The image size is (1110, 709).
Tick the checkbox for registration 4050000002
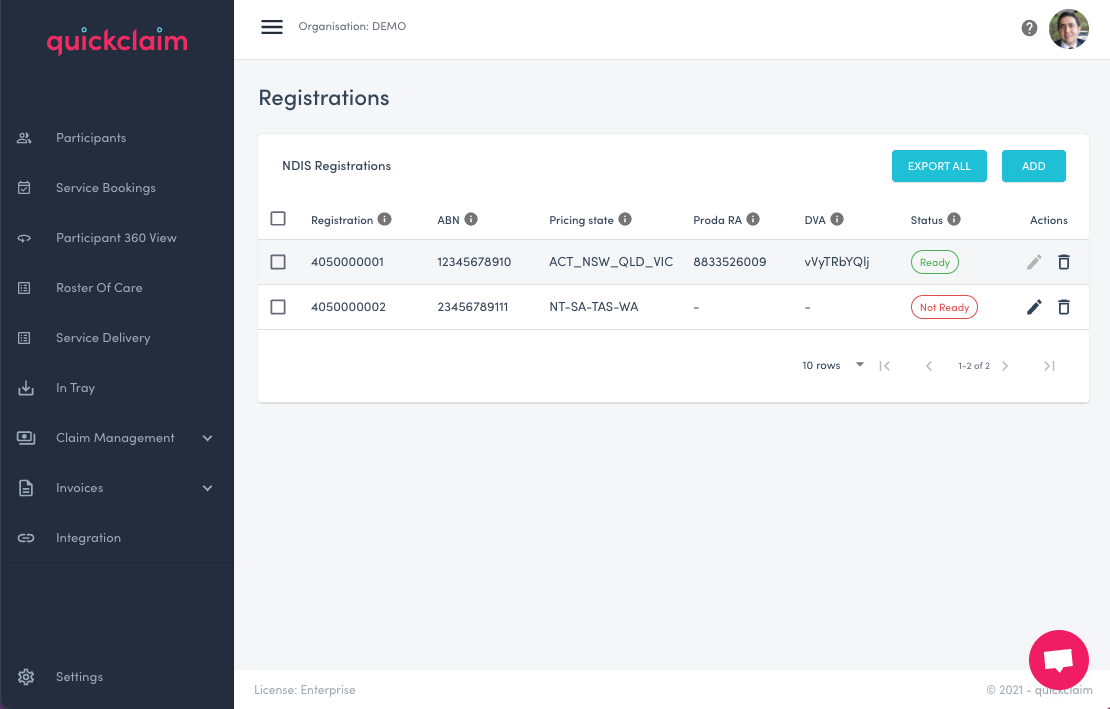click(x=278, y=307)
